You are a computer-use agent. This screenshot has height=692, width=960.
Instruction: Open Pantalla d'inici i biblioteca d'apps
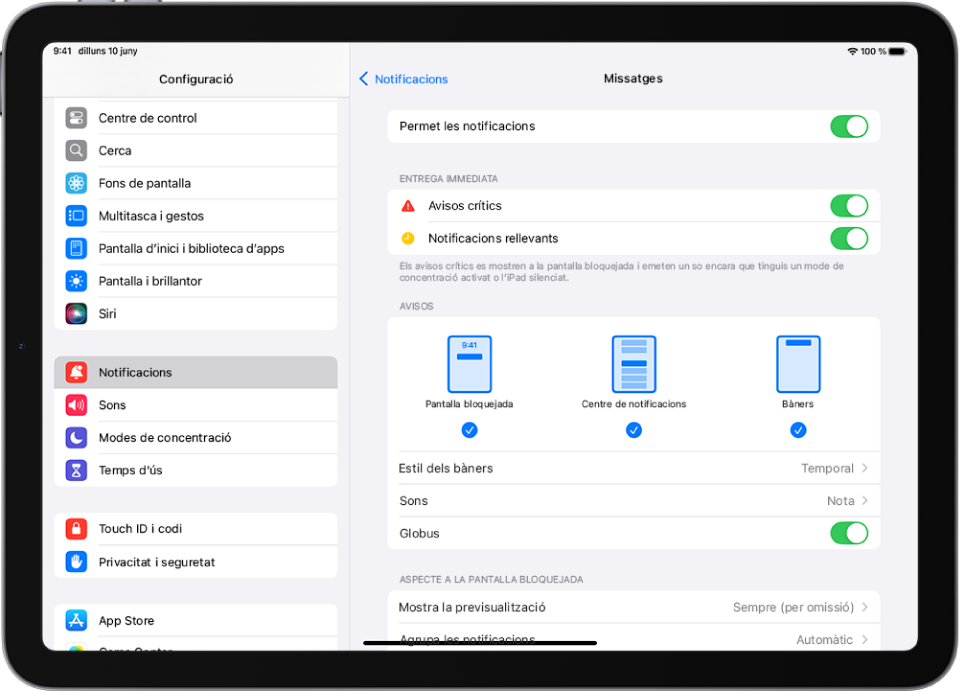pos(196,248)
